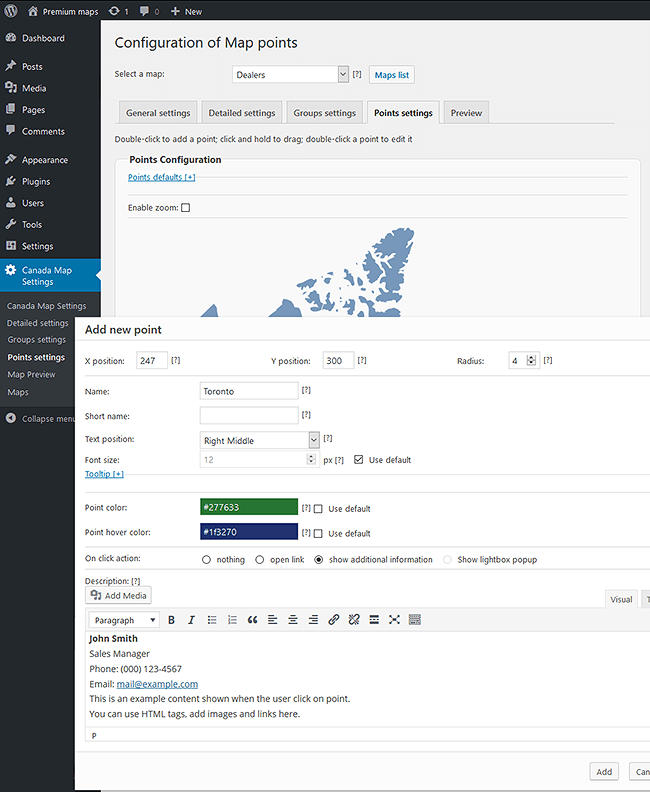Open Maps submenu item
Viewport: 650px width, 792px height.
(18, 392)
